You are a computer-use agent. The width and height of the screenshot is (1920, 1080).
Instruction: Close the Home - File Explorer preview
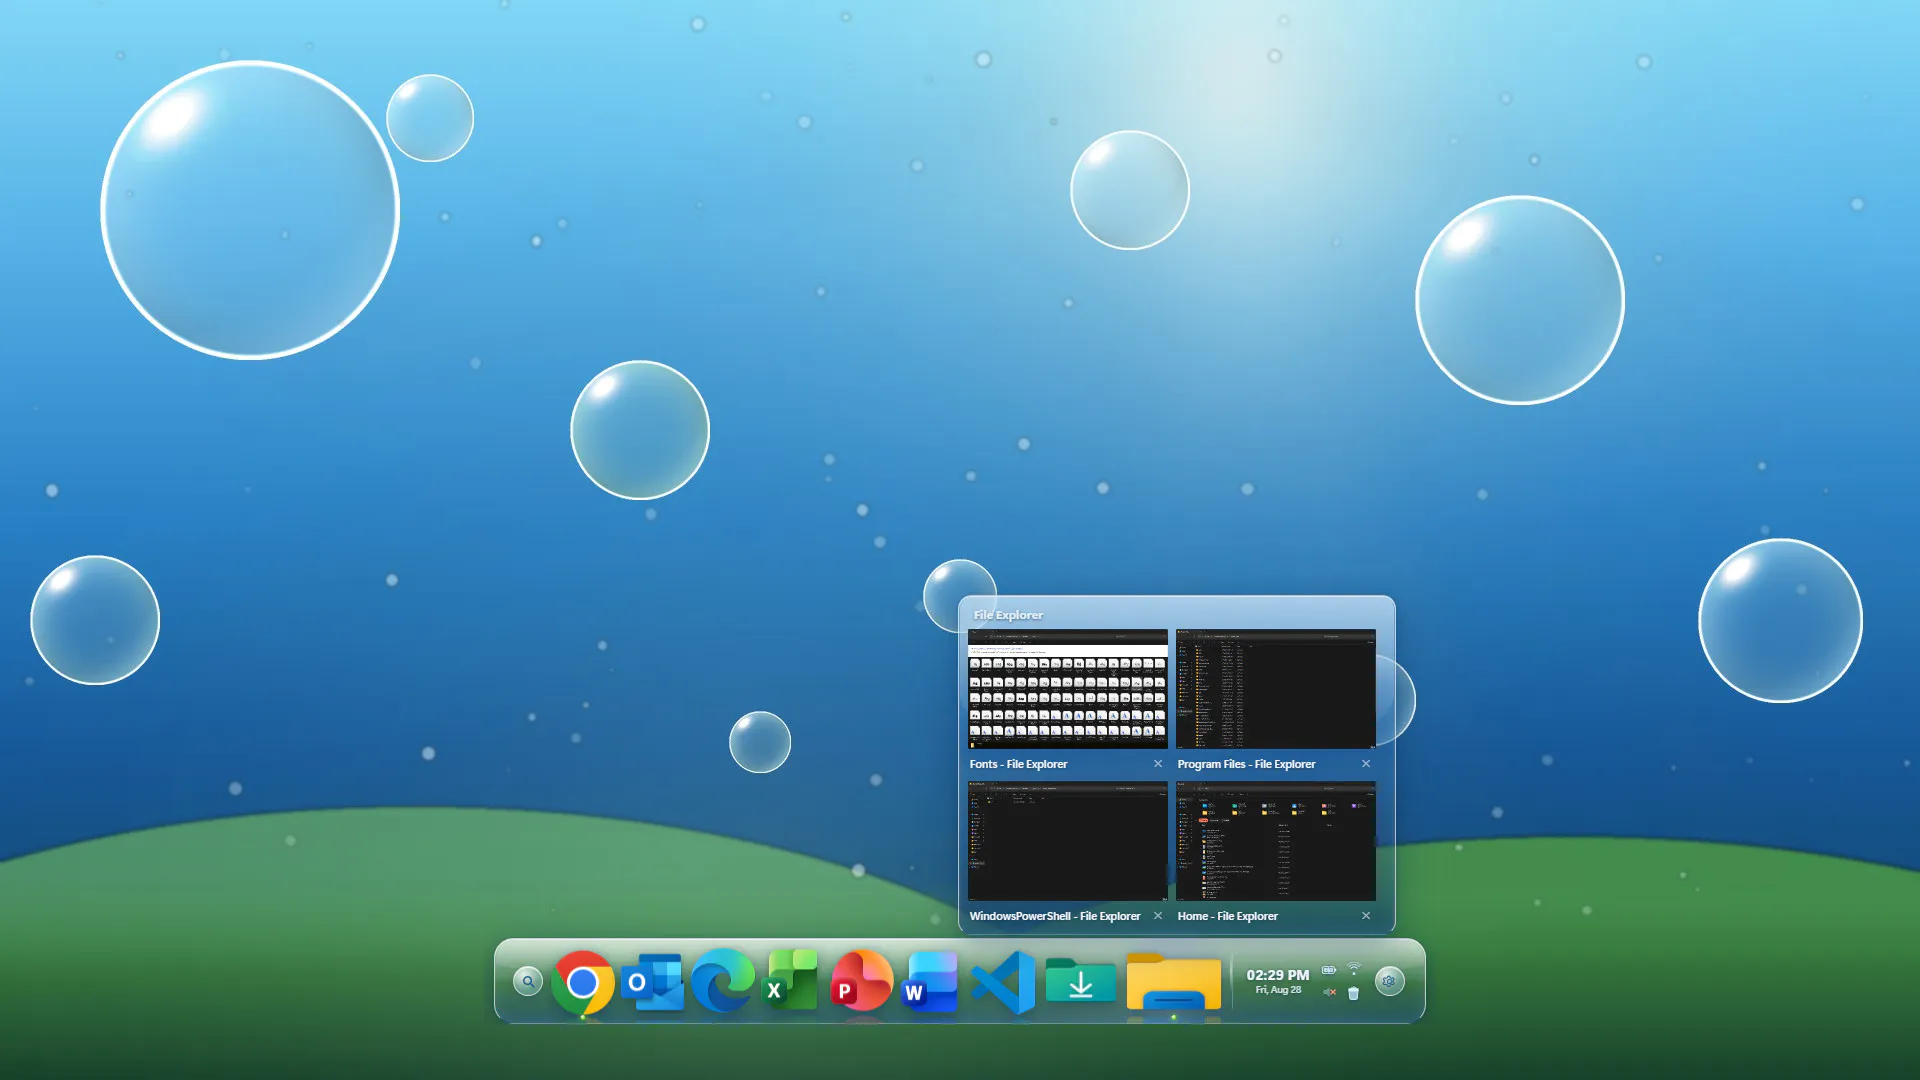(x=1366, y=916)
